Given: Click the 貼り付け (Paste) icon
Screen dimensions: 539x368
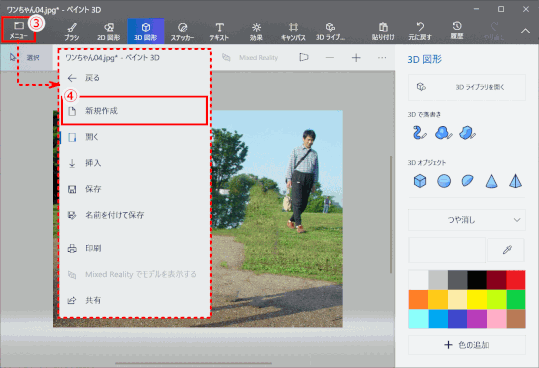Looking at the screenshot, I should point(383,31).
